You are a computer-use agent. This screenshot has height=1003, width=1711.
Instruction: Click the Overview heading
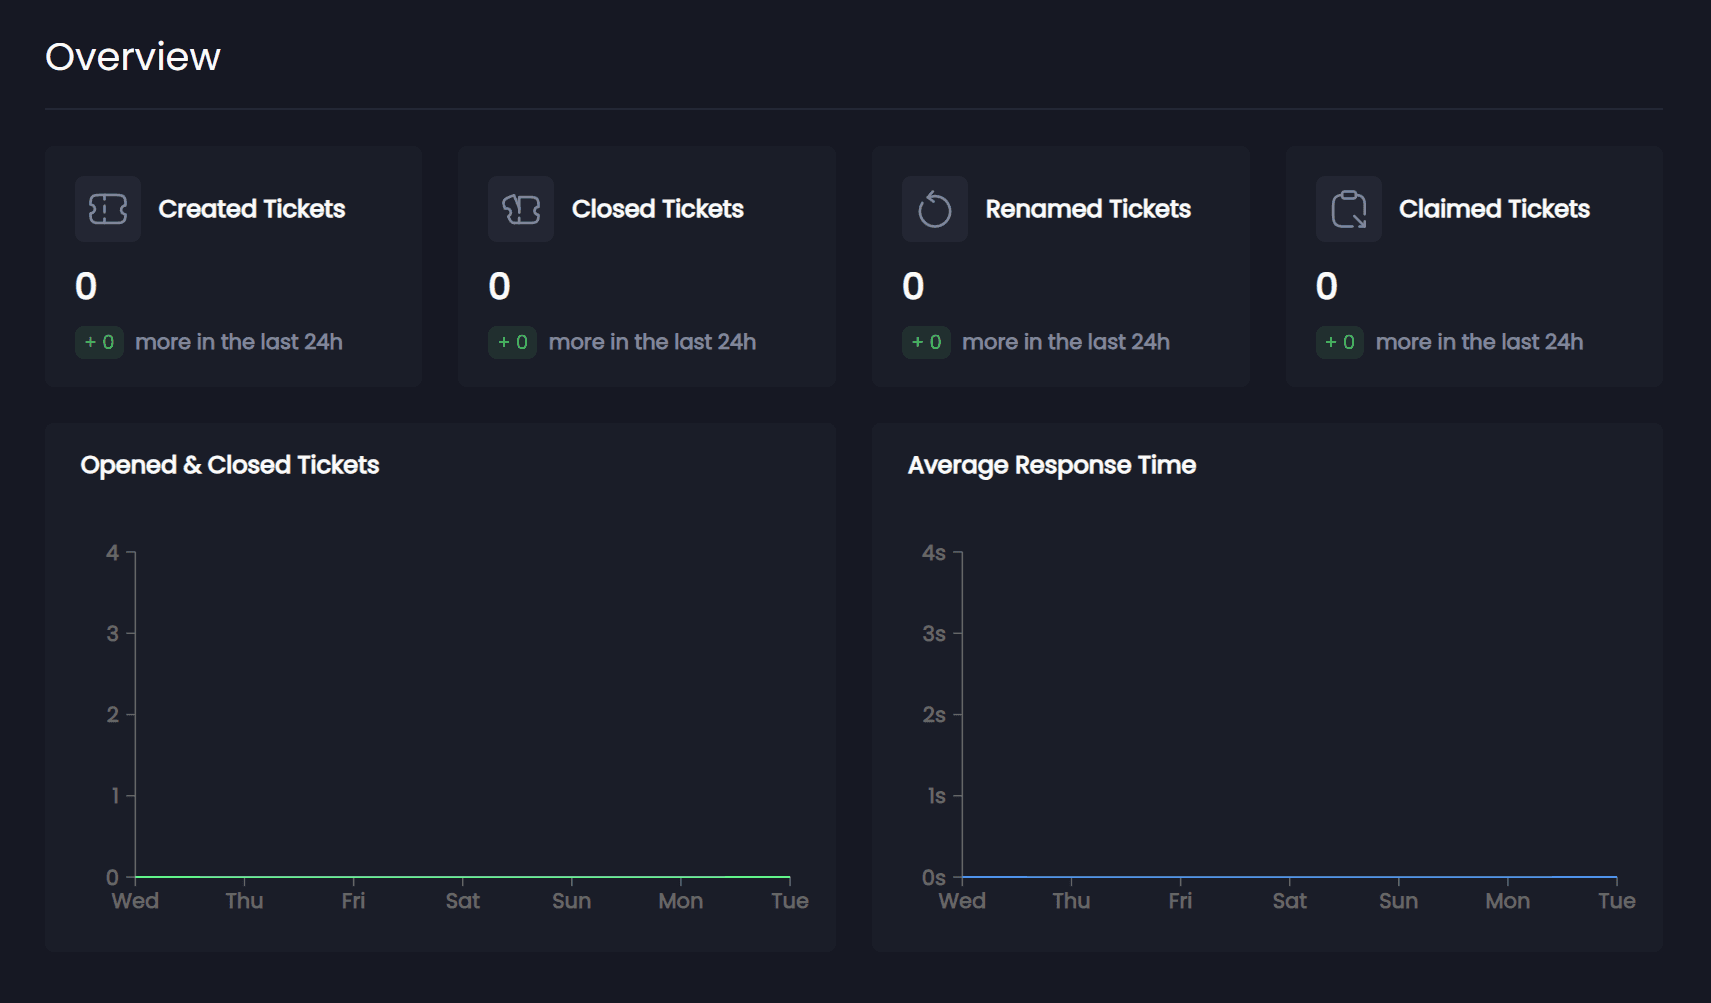132,57
